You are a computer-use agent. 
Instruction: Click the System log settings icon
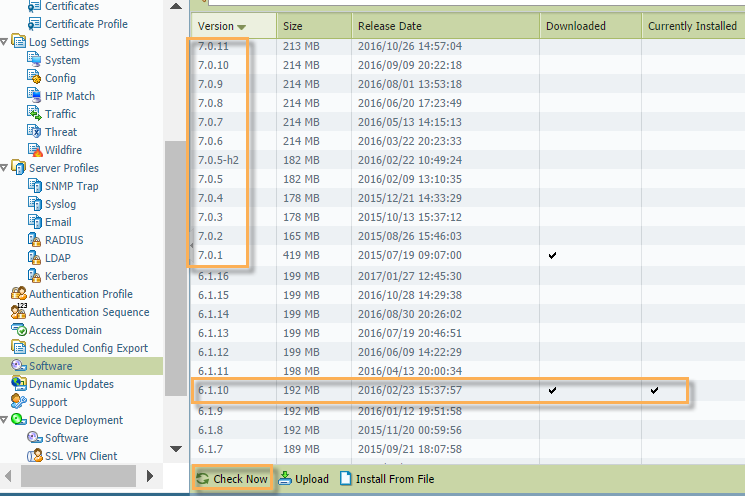pyautogui.click(x=34, y=59)
